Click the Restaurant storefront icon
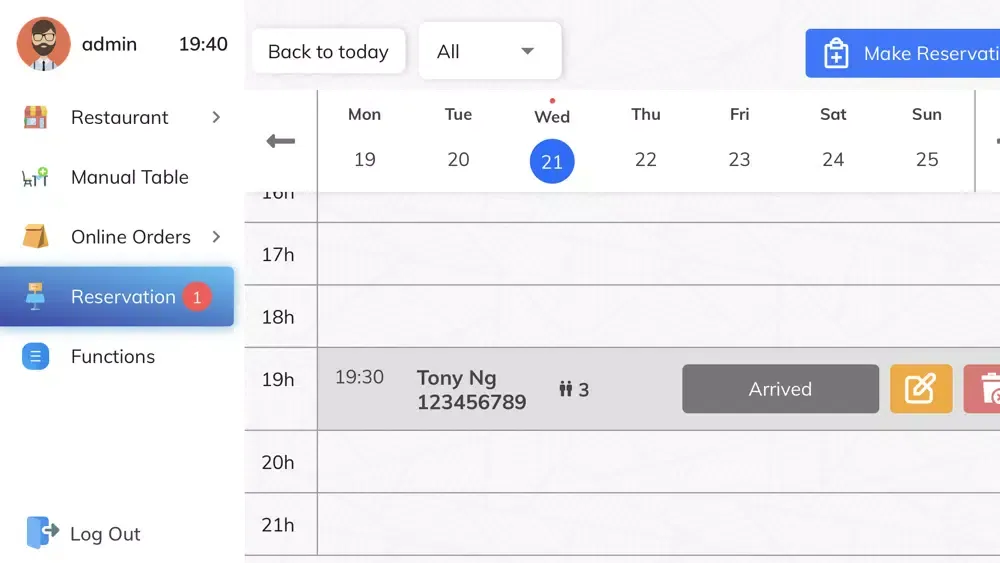1000x563 pixels. (x=36, y=117)
